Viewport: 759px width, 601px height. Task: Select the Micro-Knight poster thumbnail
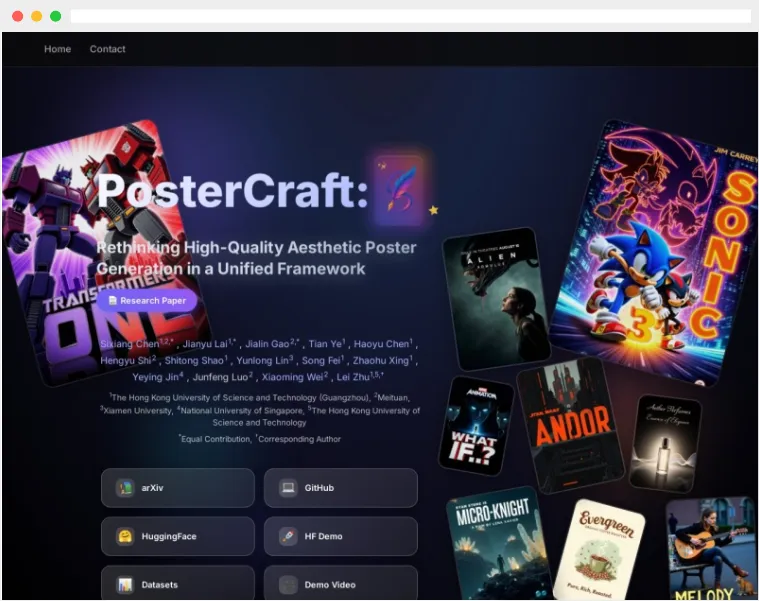pos(499,543)
